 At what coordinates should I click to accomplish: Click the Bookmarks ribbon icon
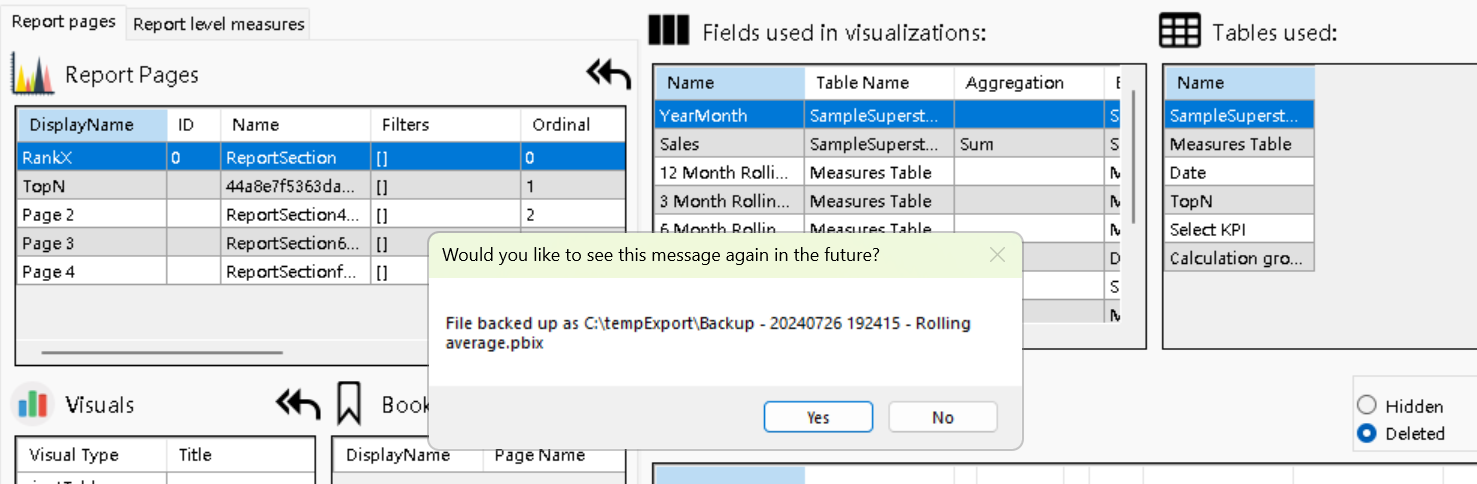click(348, 404)
